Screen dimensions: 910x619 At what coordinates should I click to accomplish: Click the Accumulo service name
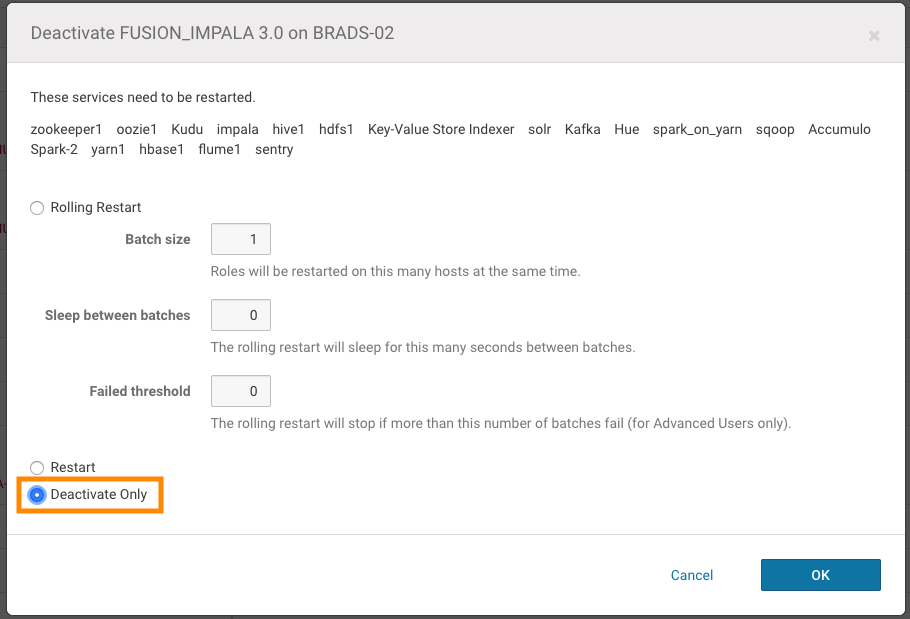[839, 129]
